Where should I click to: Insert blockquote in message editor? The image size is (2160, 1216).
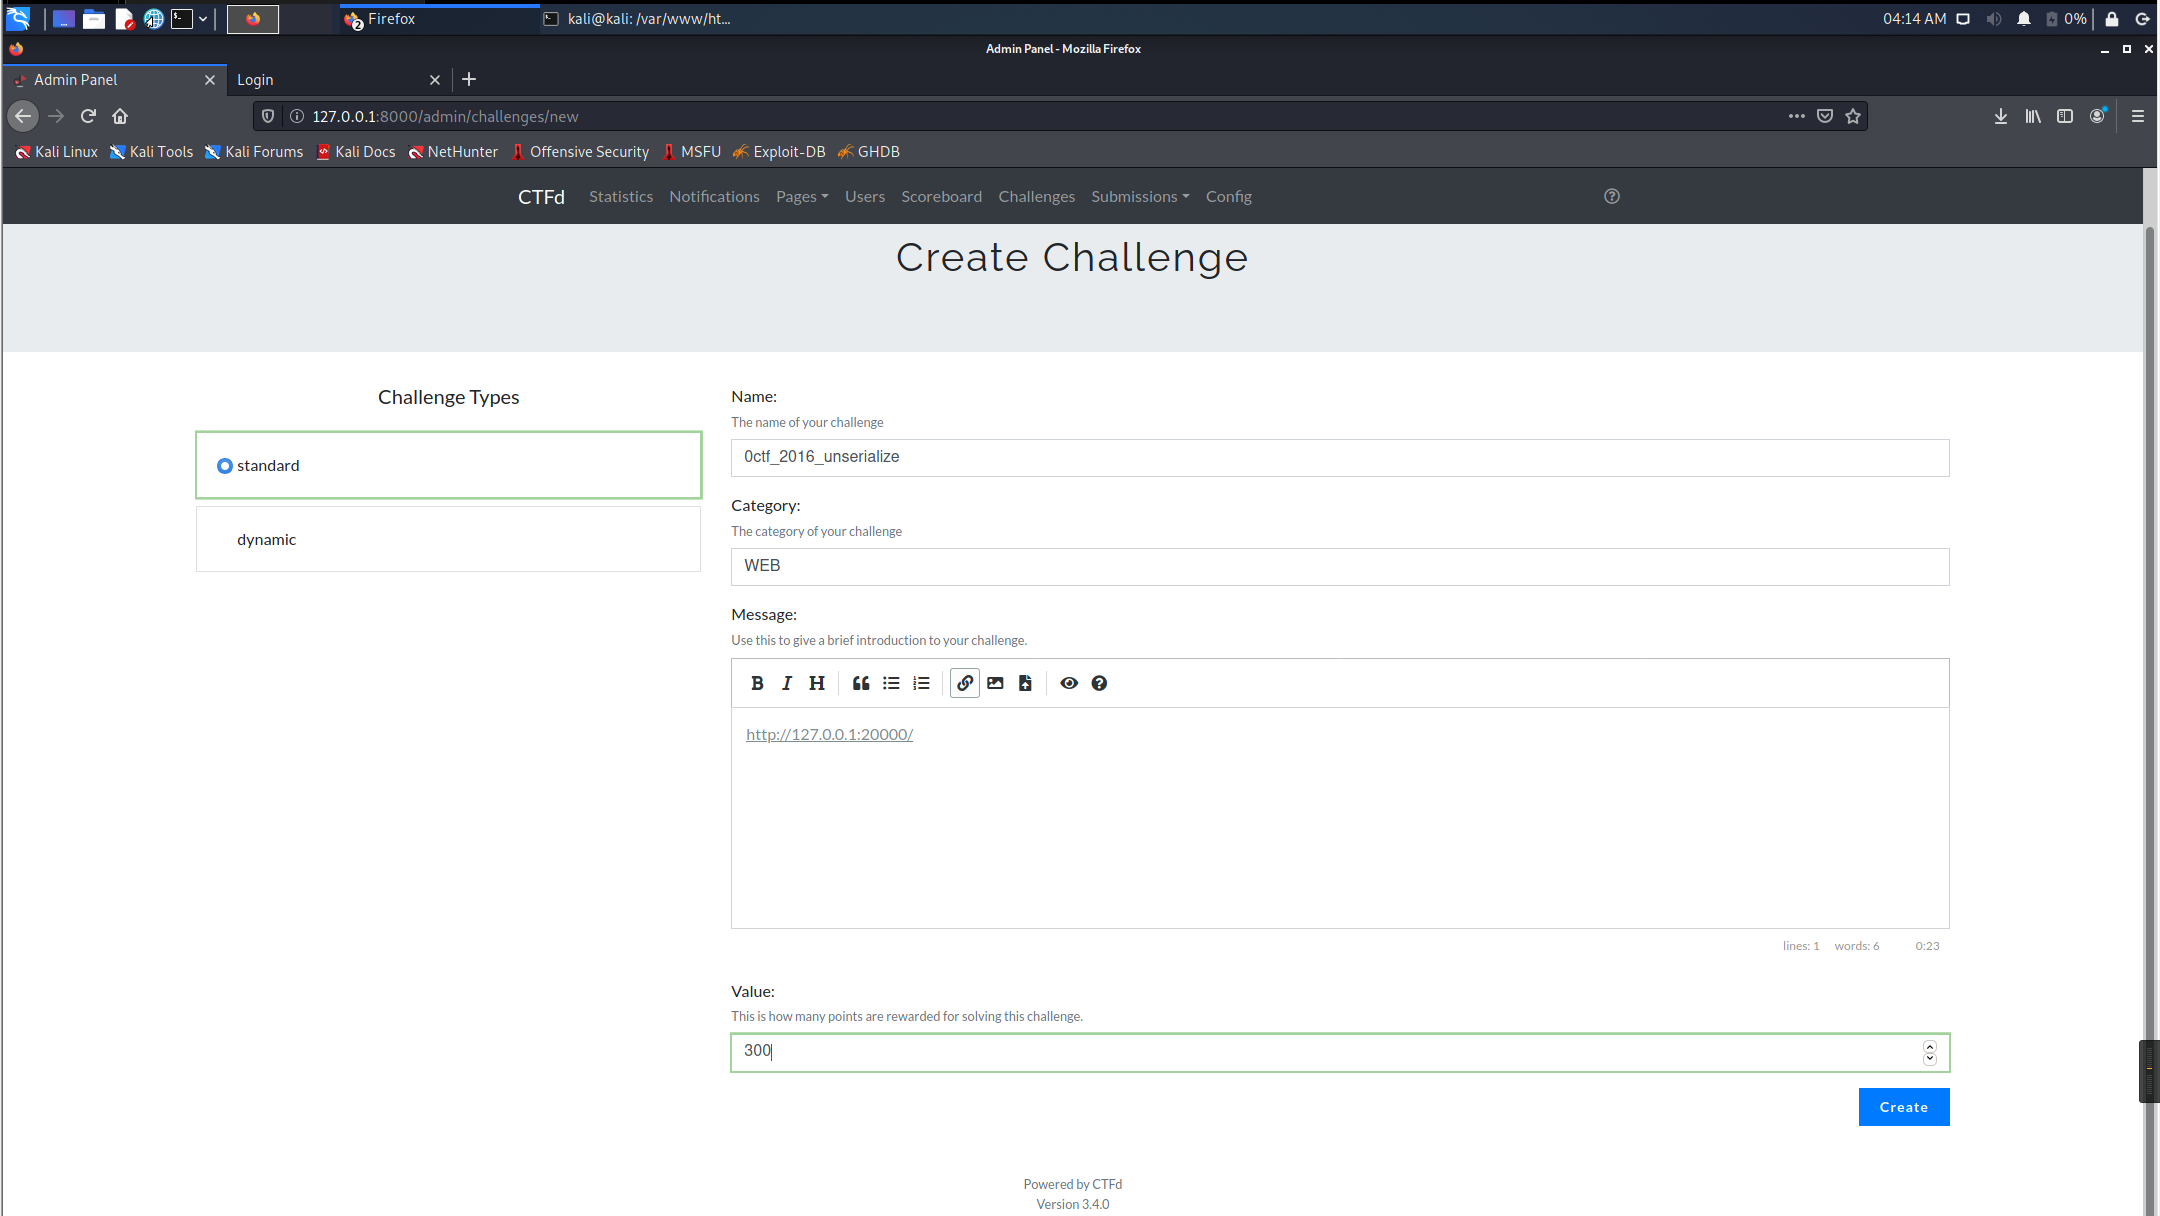[x=861, y=683]
